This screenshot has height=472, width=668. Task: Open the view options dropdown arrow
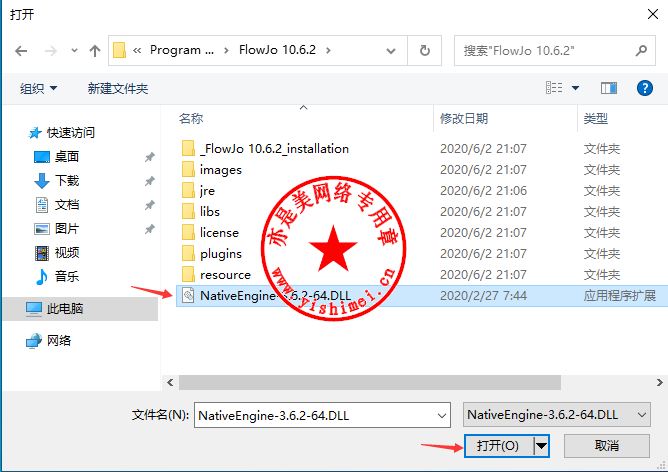pos(576,88)
